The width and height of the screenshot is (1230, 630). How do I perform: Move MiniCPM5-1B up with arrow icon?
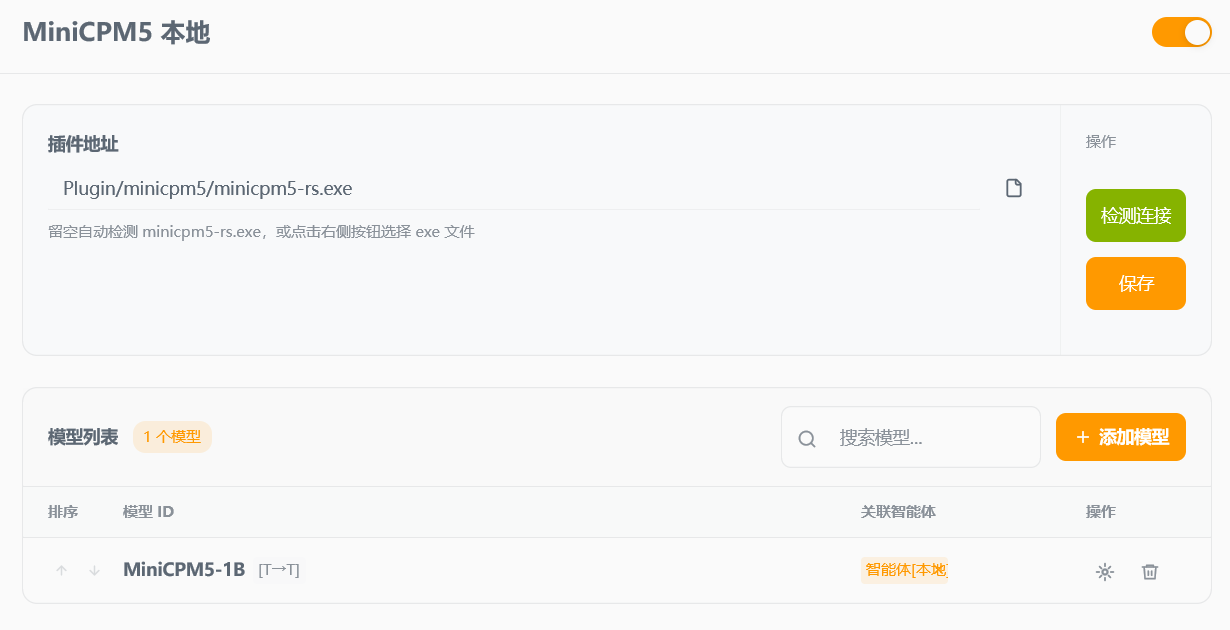[x=62, y=570]
